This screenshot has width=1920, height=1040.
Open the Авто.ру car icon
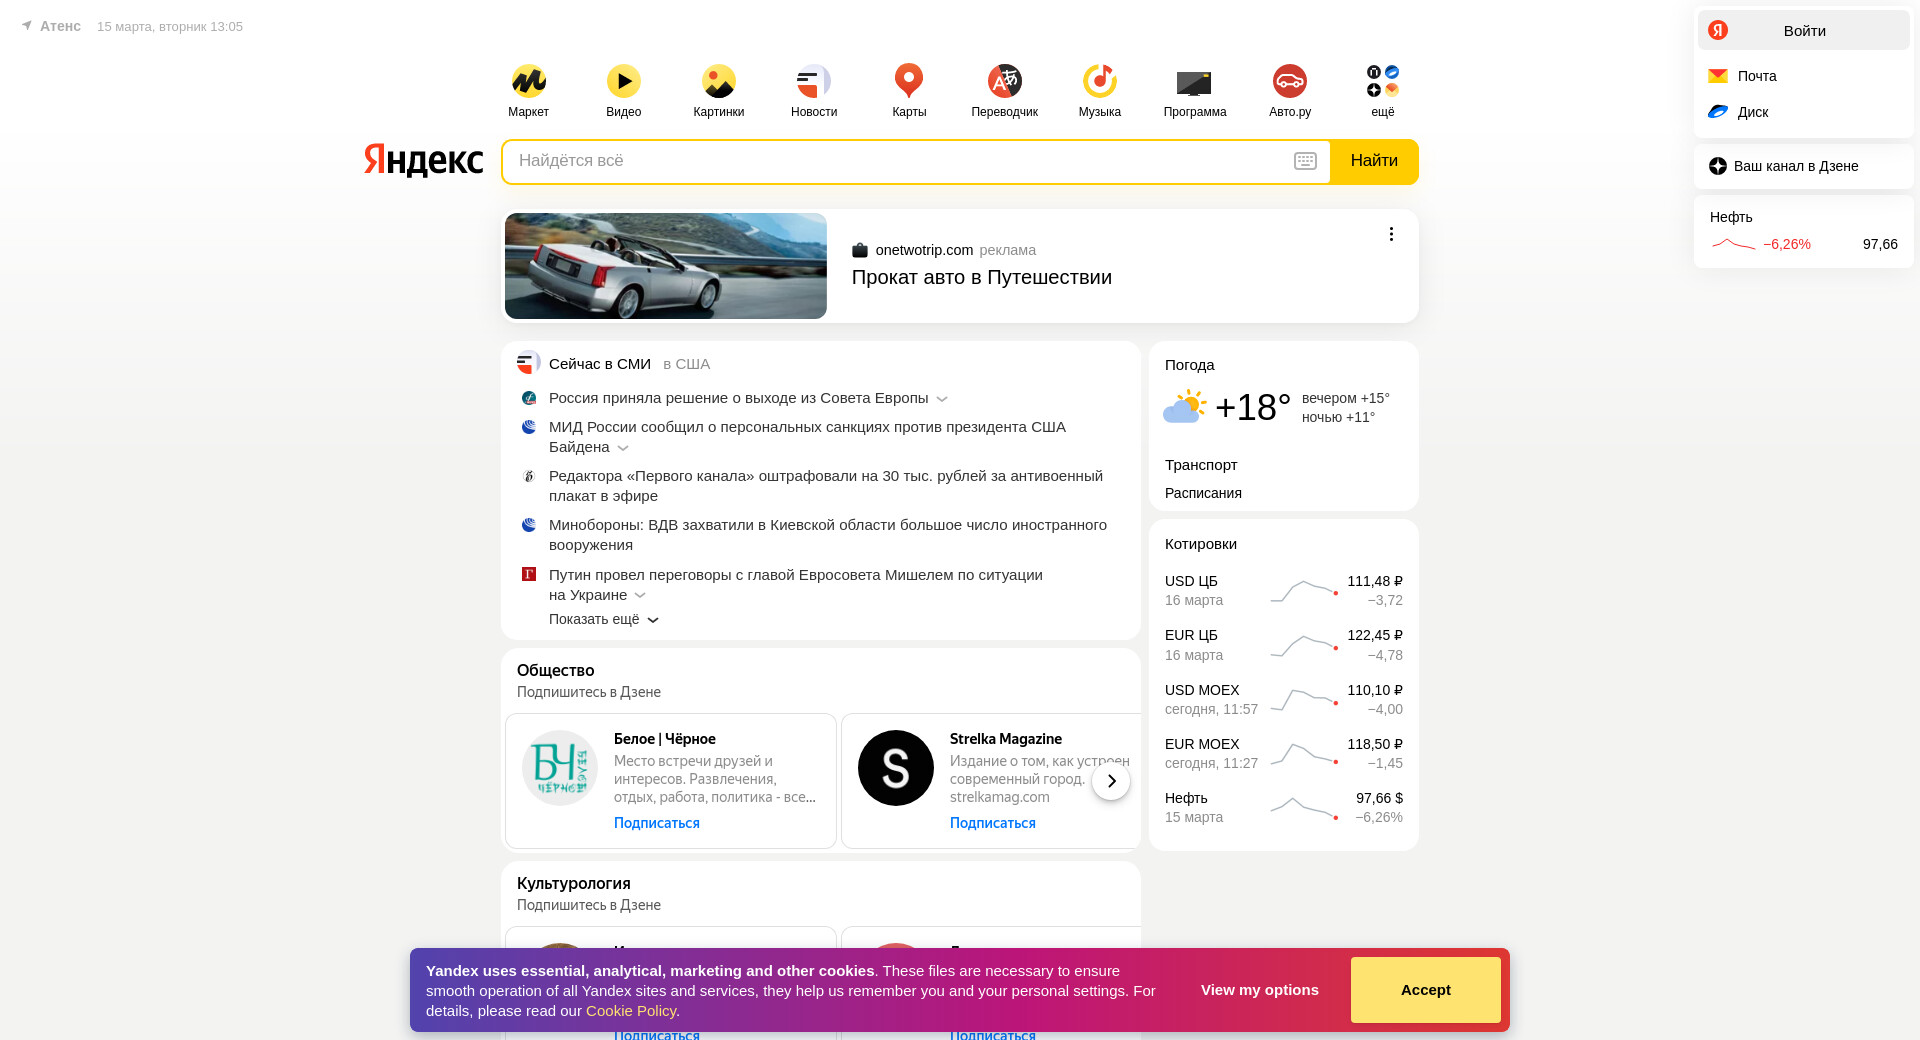coord(1290,81)
